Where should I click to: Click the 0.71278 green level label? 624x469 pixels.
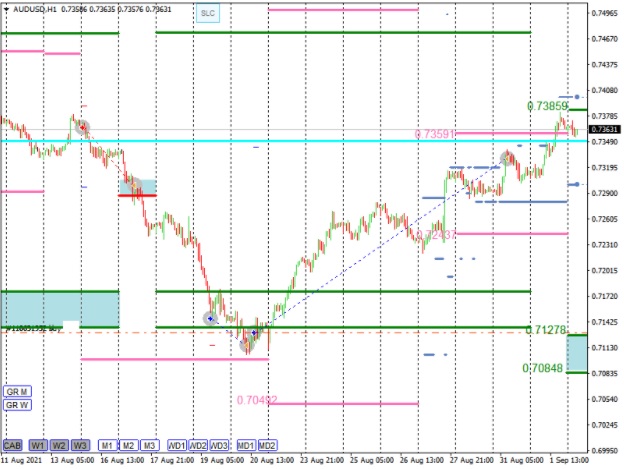pos(547,330)
